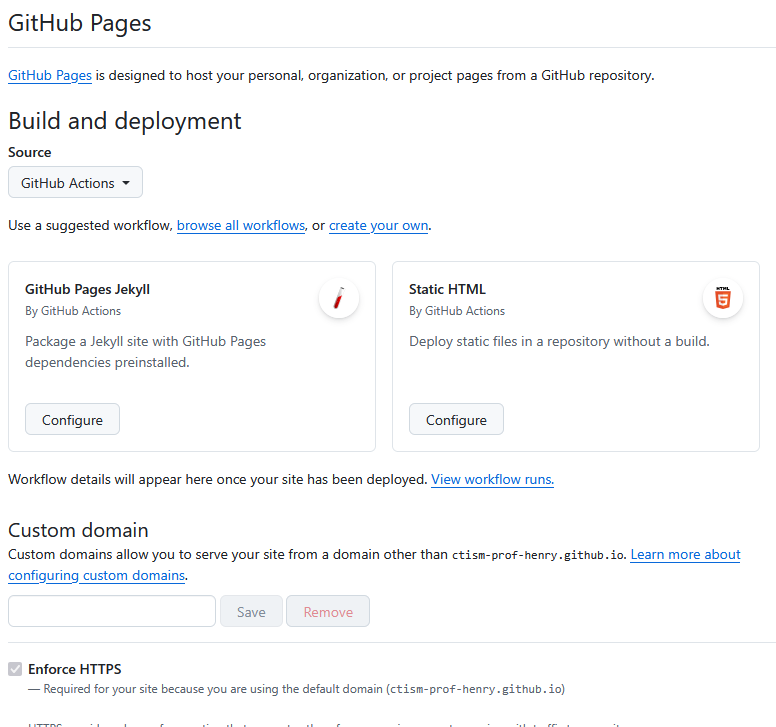Follow the 'browse all workflows' link
This screenshot has height=727, width=776.
[x=240, y=226]
